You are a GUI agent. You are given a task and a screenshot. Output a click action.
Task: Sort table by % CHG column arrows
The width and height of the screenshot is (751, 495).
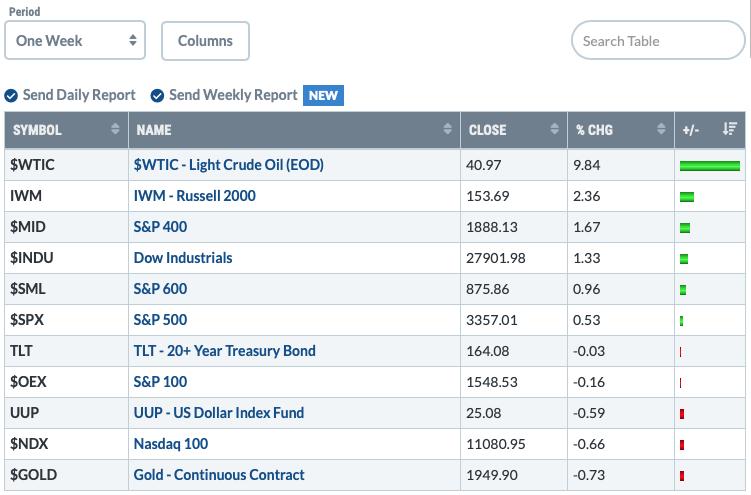(661, 128)
